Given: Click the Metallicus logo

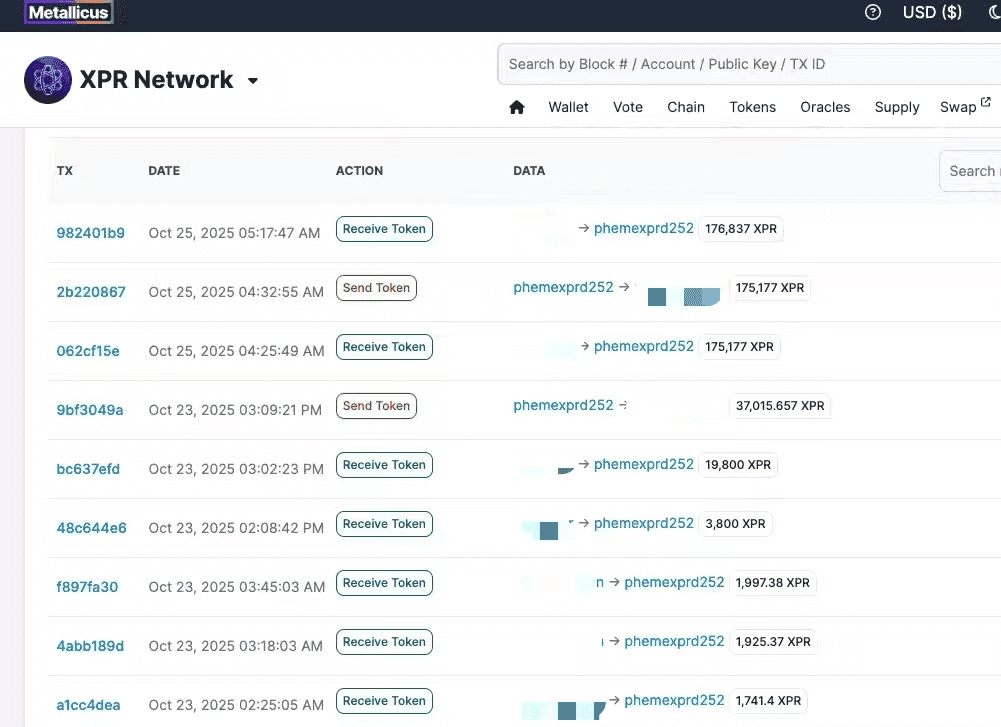Looking at the screenshot, I should pyautogui.click(x=68, y=13).
